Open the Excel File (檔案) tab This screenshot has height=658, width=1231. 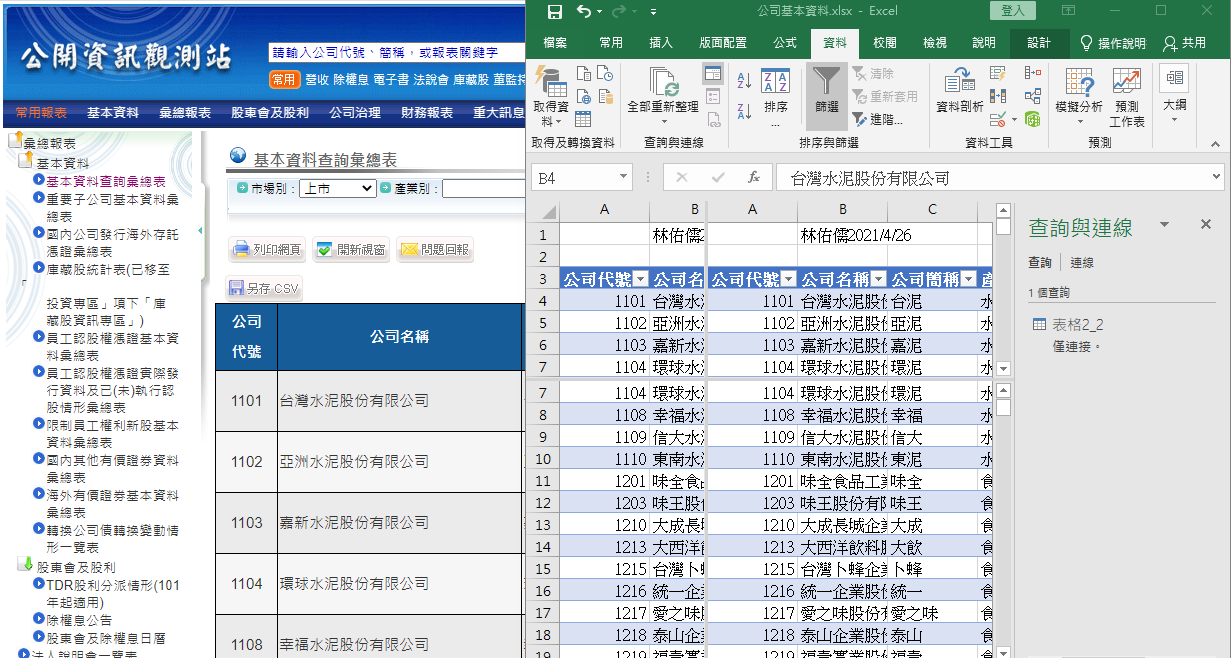pos(555,43)
